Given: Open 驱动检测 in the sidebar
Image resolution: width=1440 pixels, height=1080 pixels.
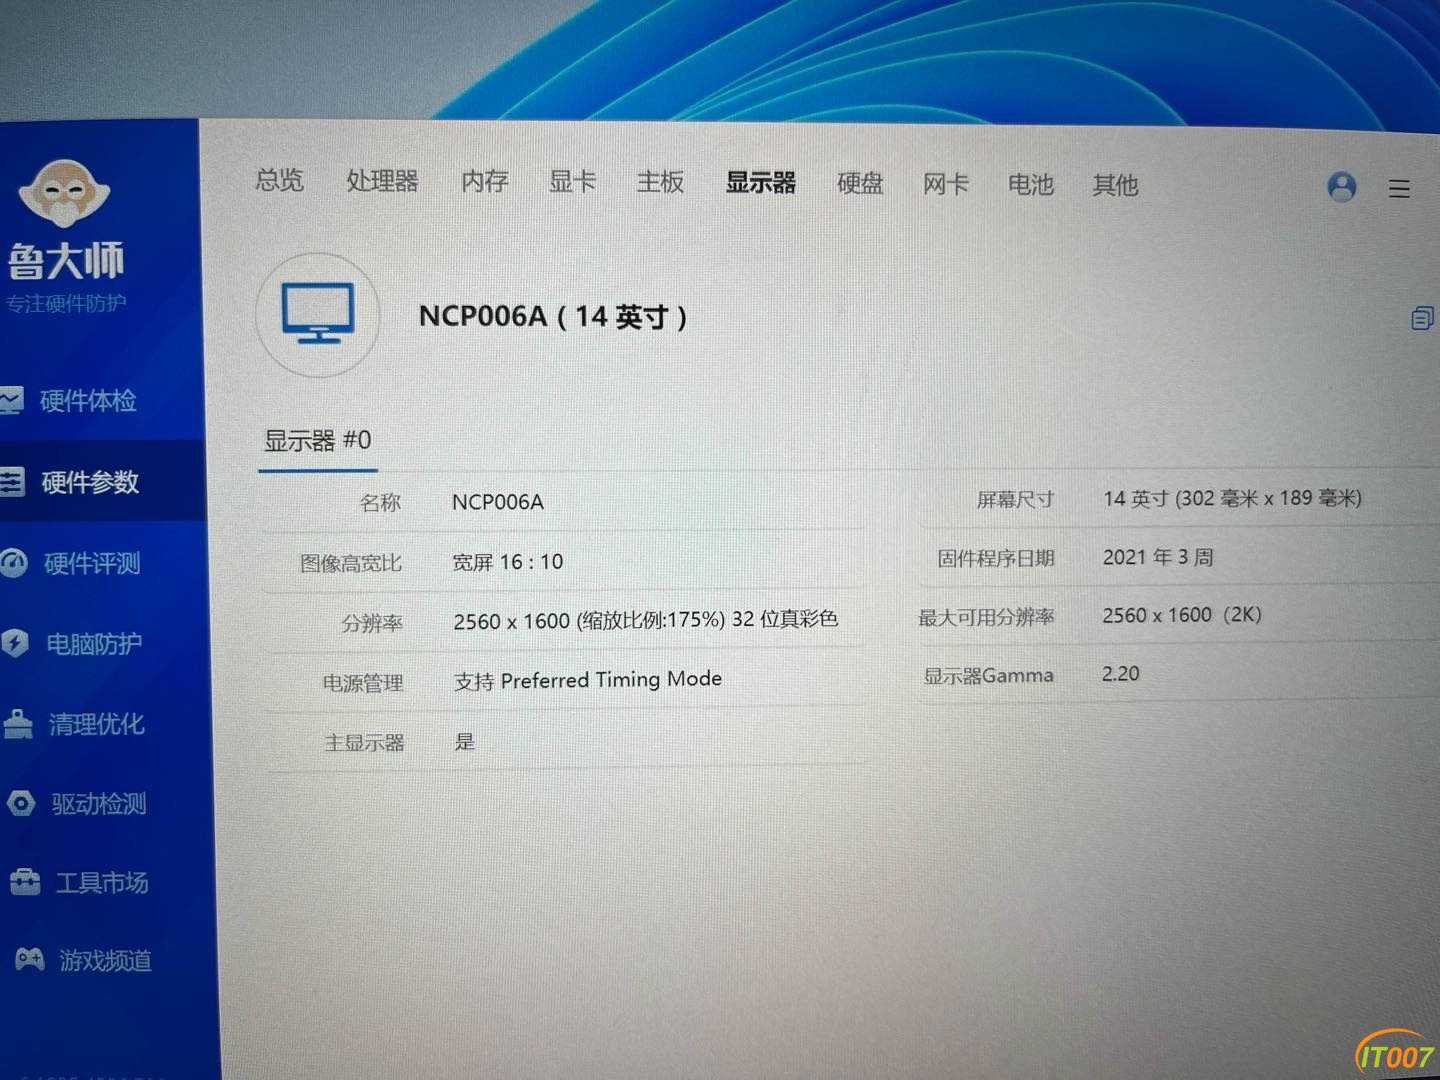Looking at the screenshot, I should tap(99, 803).
